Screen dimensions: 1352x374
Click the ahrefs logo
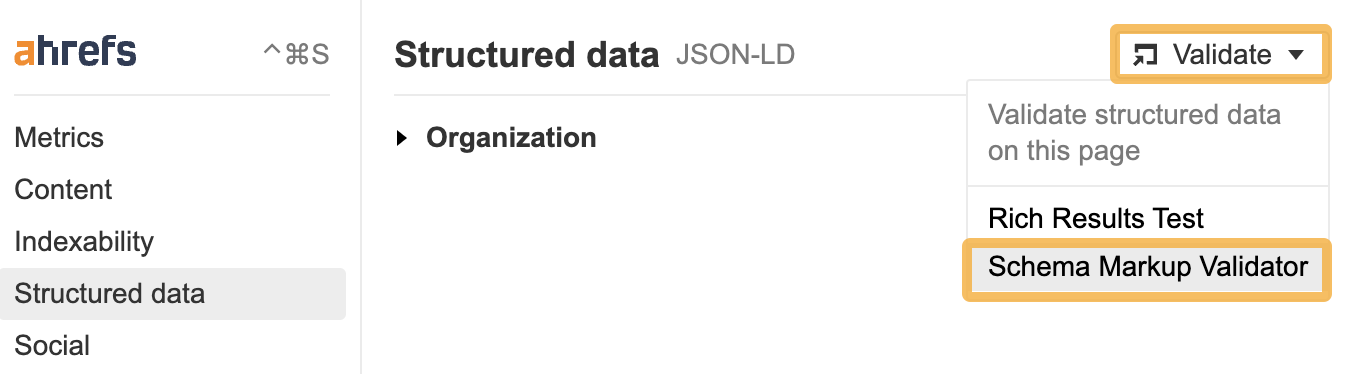pyautogui.click(x=75, y=51)
